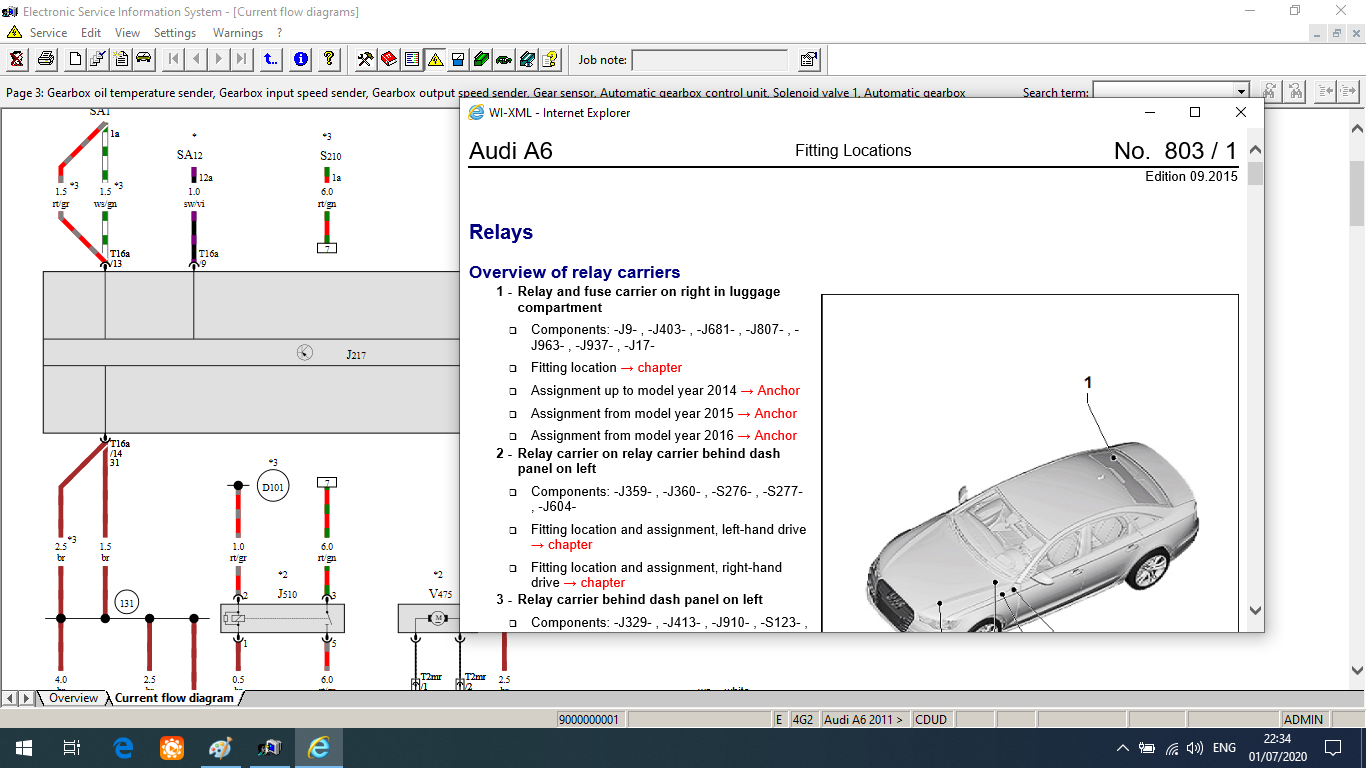The image size is (1366, 768).
Task: Click the 'Audi A6 2011 >' status field
Action: click(x=864, y=719)
